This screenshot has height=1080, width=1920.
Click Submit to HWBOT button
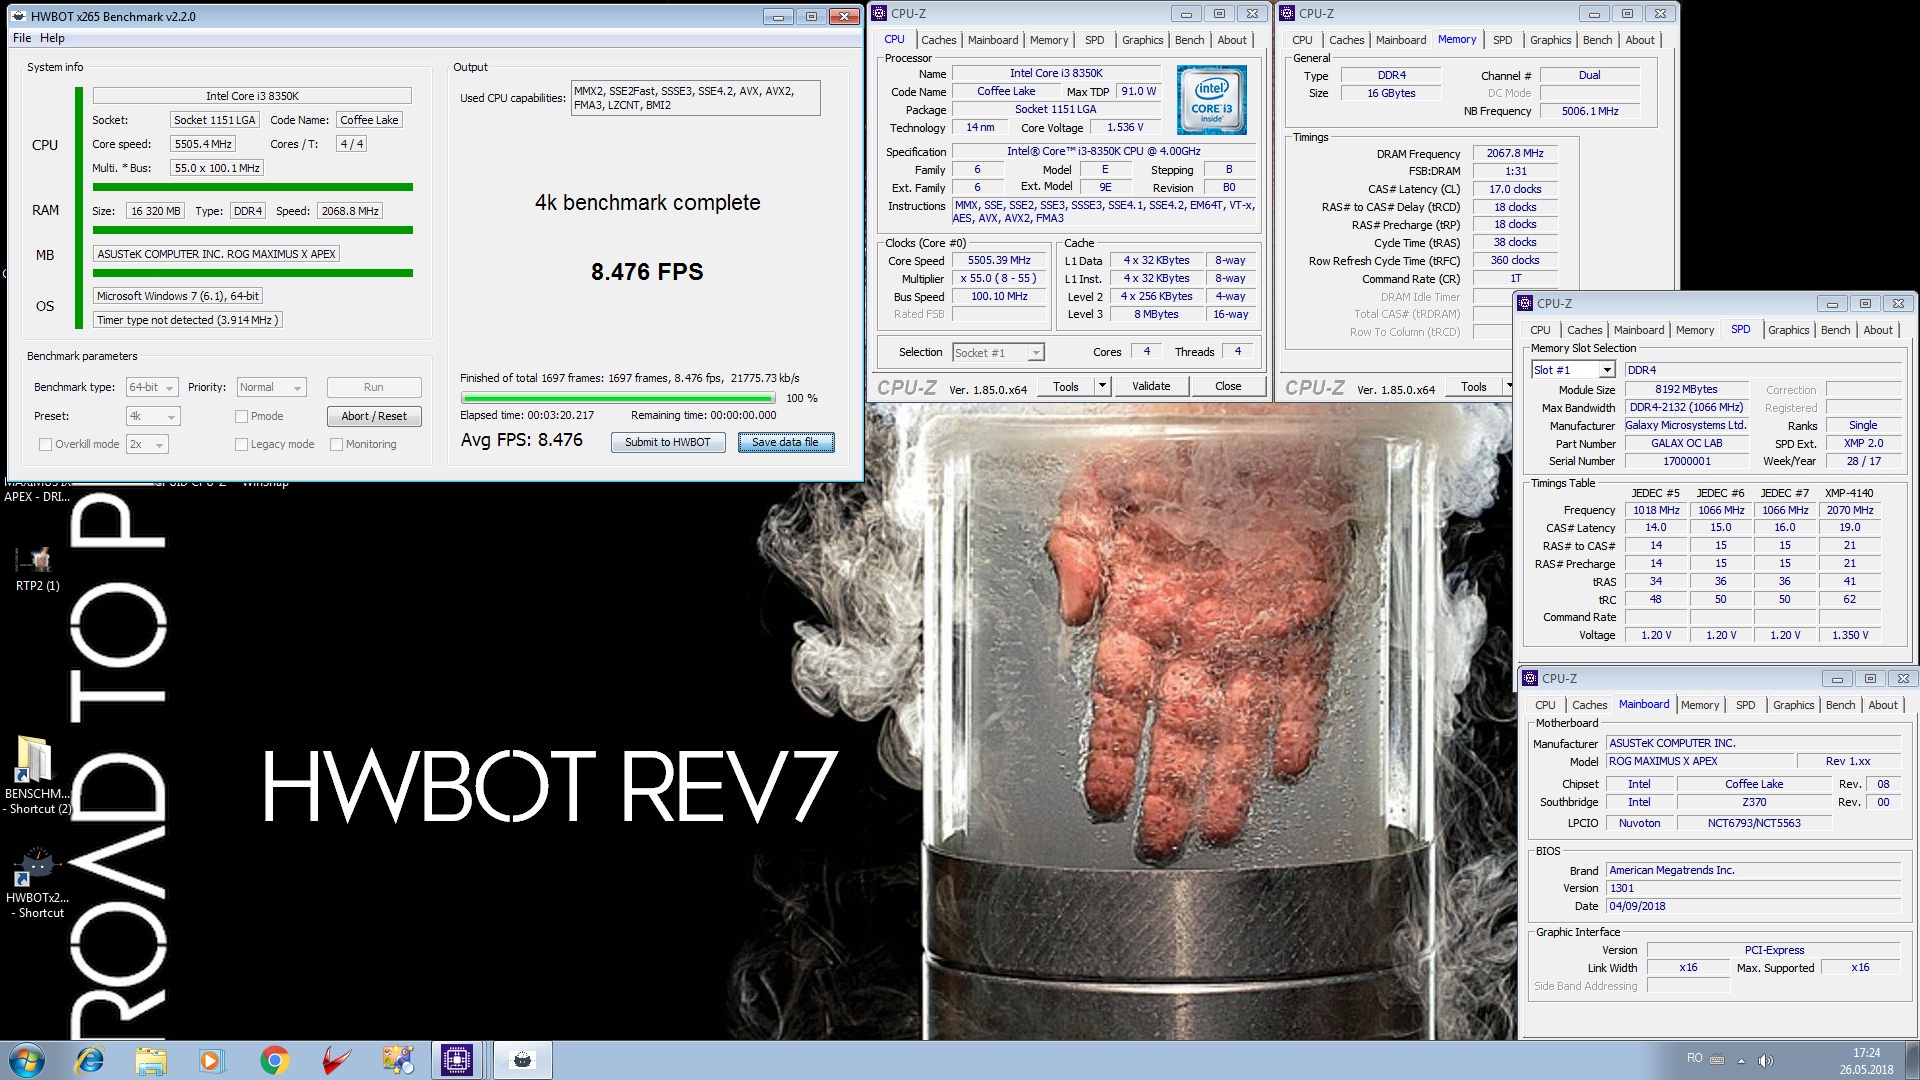click(x=667, y=442)
